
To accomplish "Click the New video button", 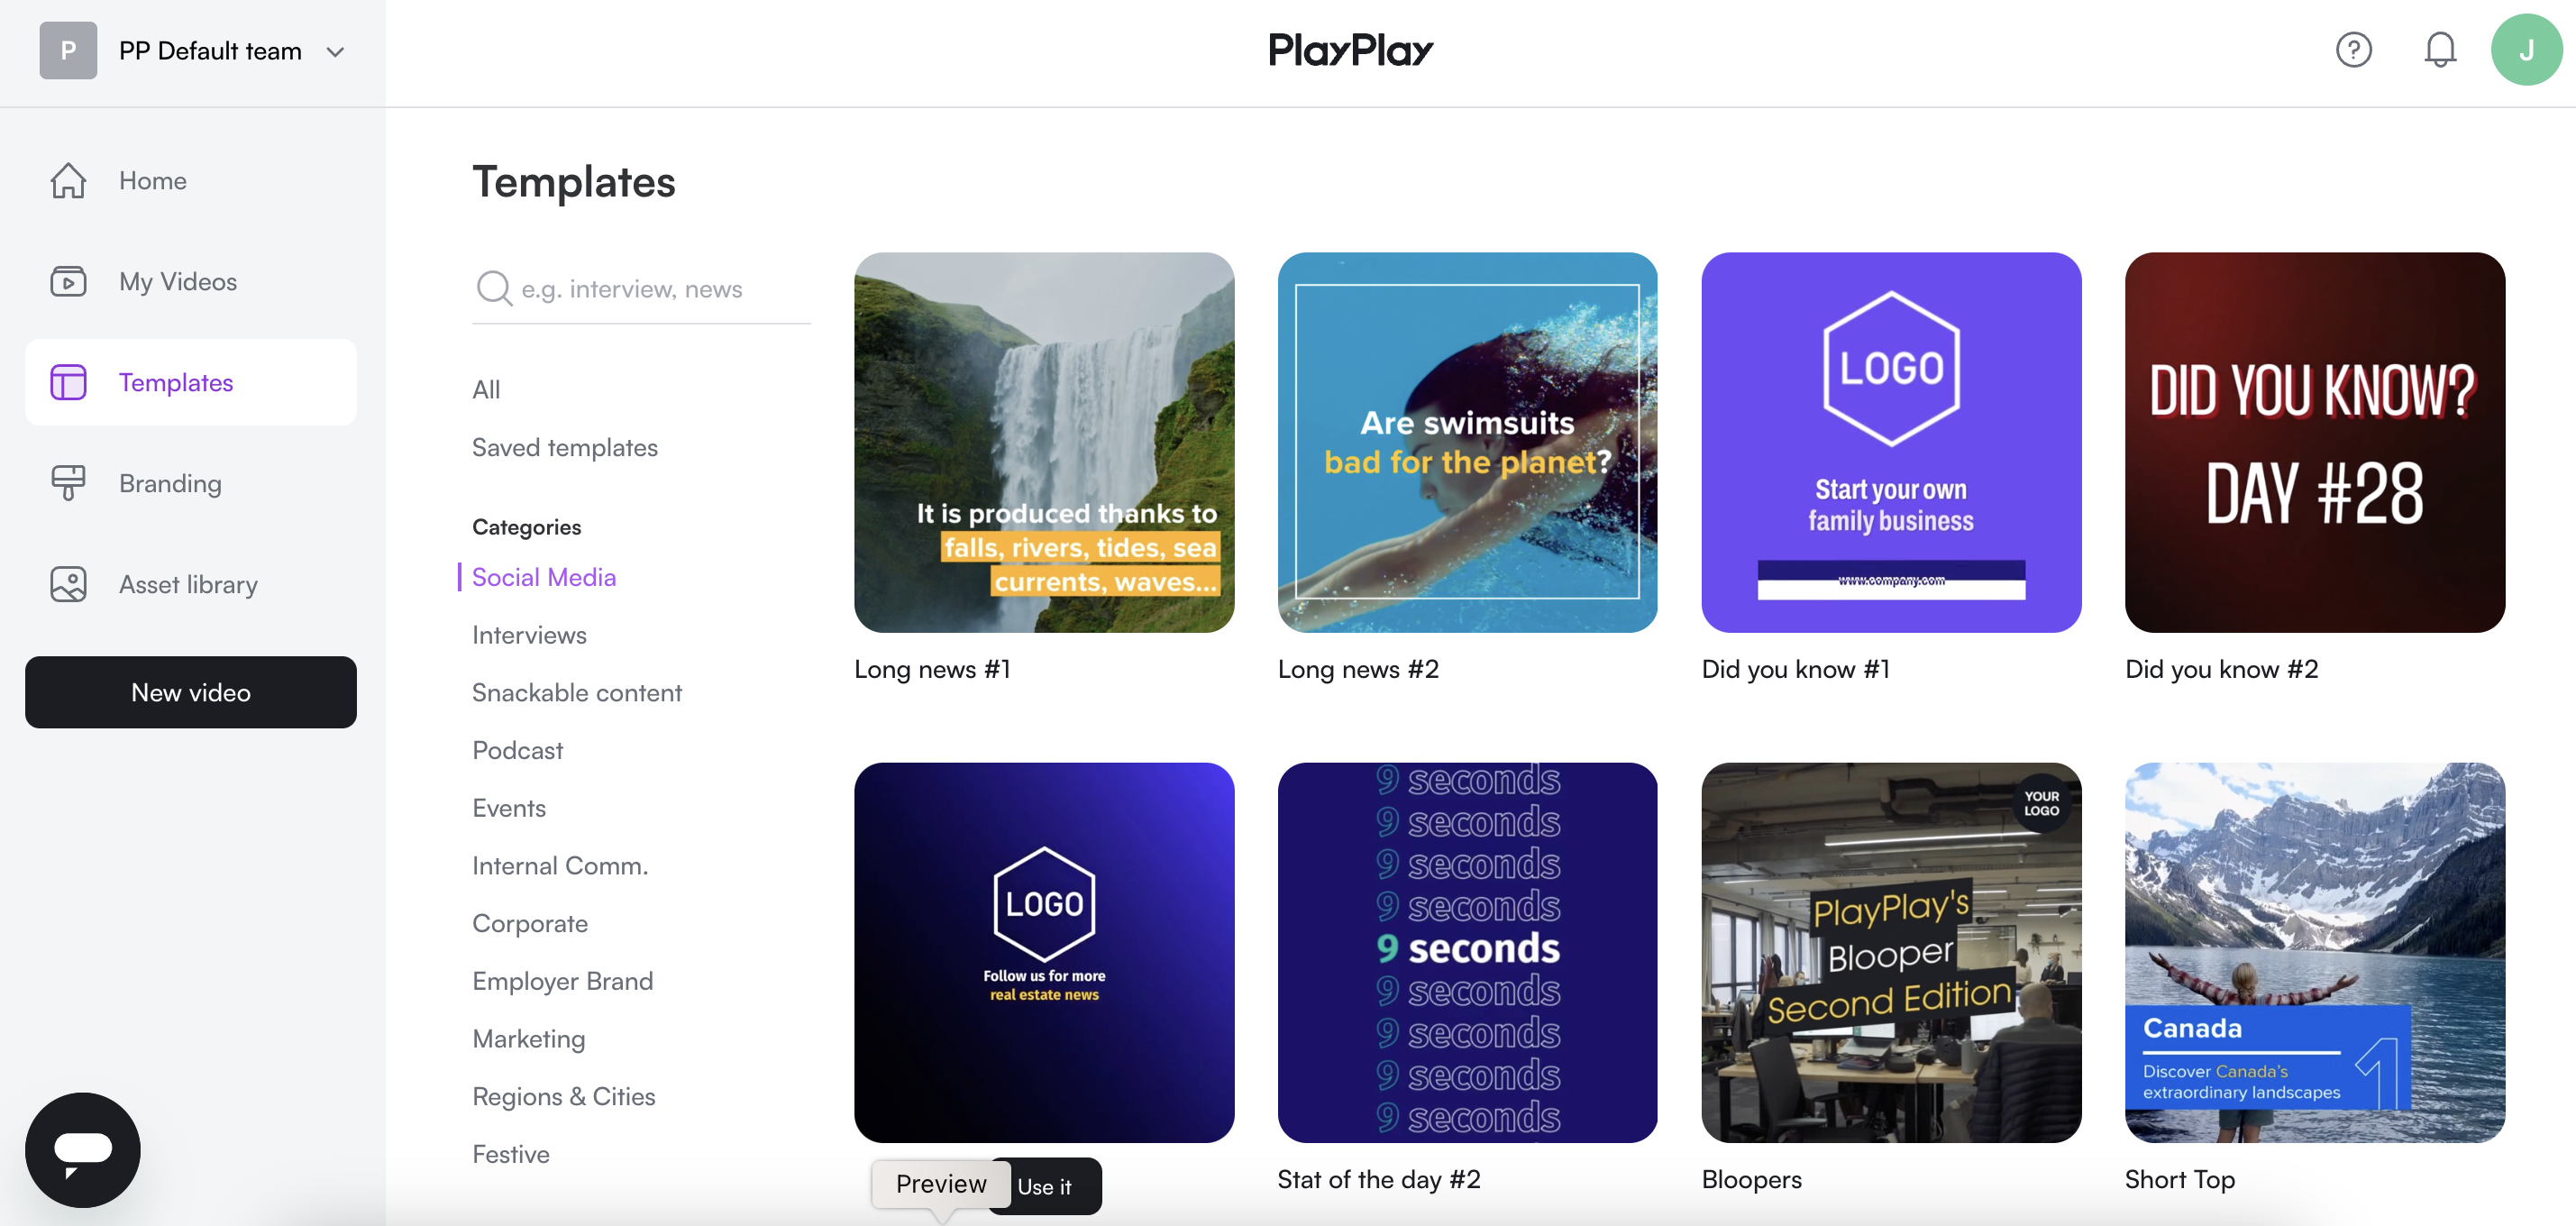I will coord(190,692).
